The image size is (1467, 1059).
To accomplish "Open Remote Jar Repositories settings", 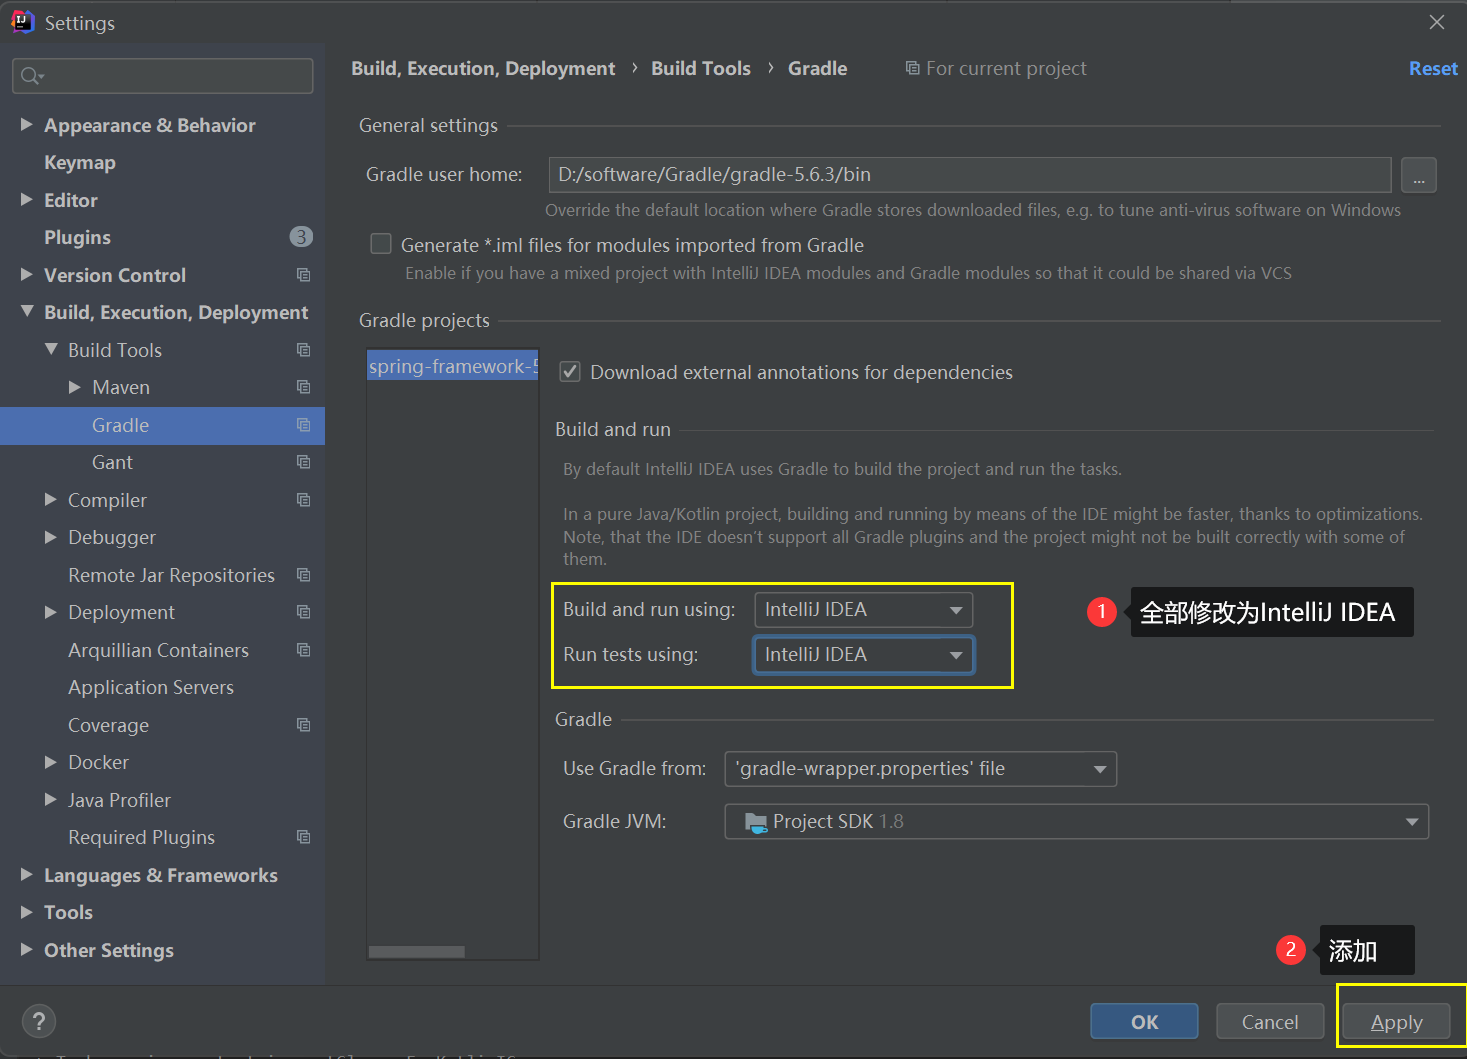I will coord(171,575).
